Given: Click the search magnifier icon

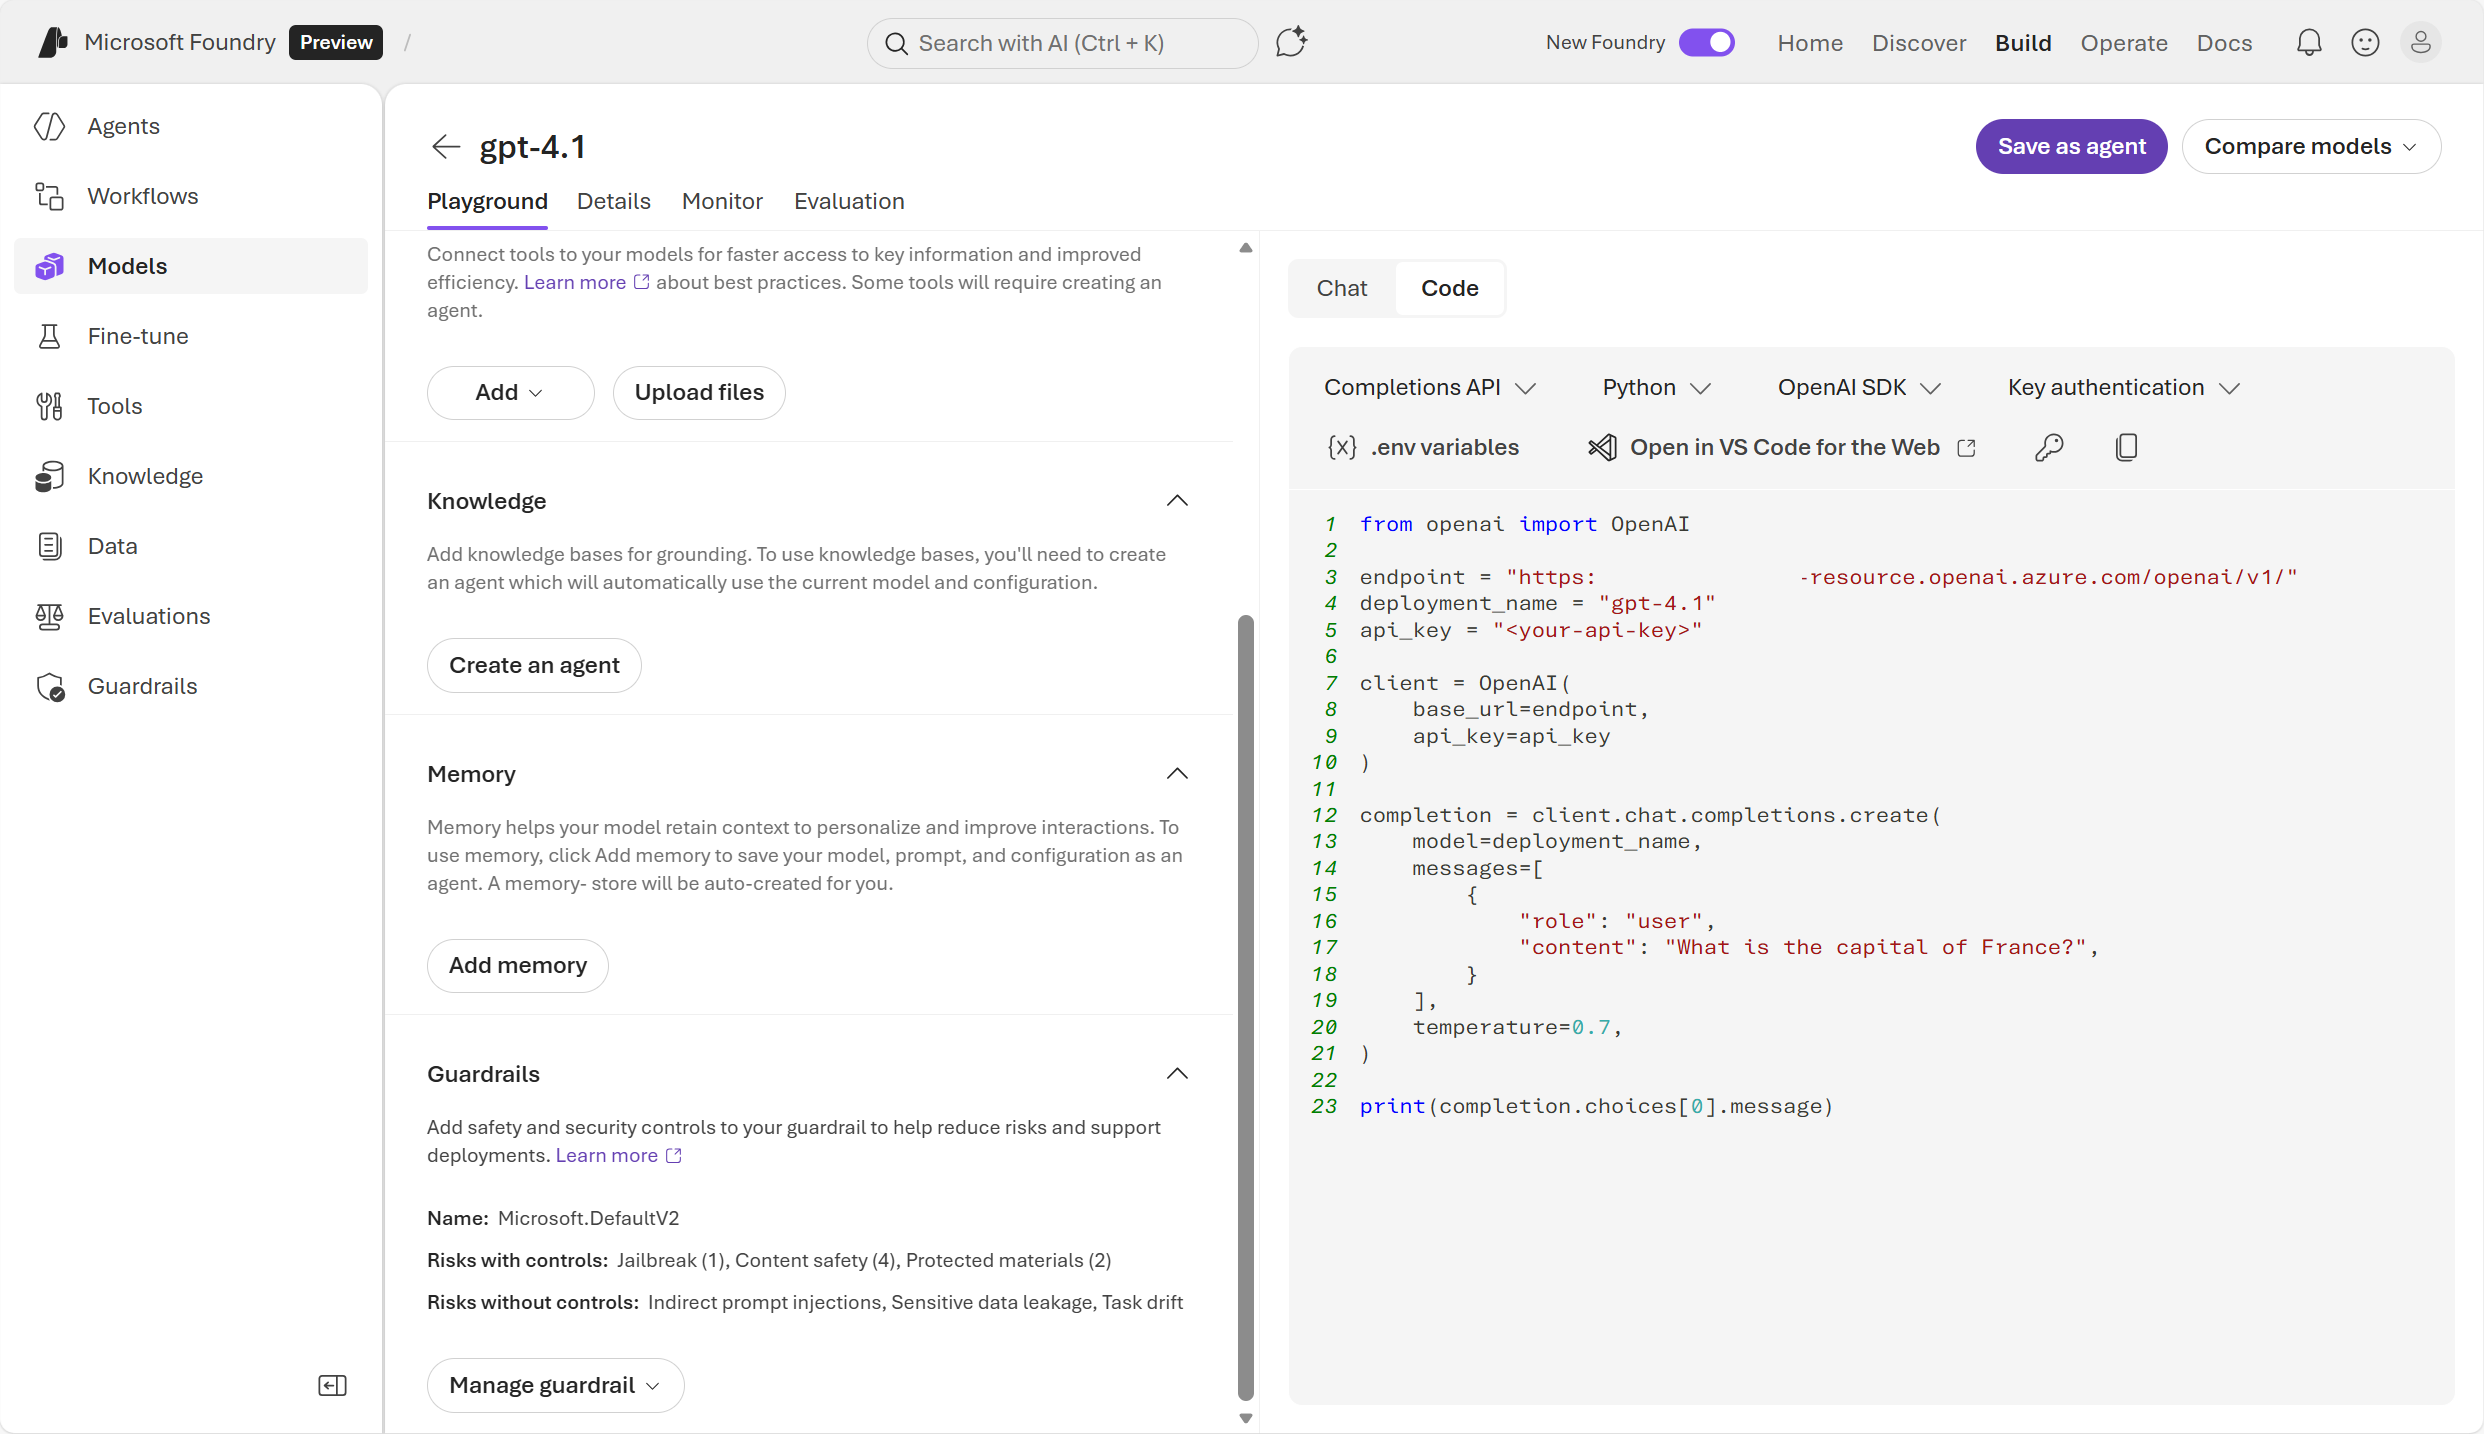Looking at the screenshot, I should [896, 43].
